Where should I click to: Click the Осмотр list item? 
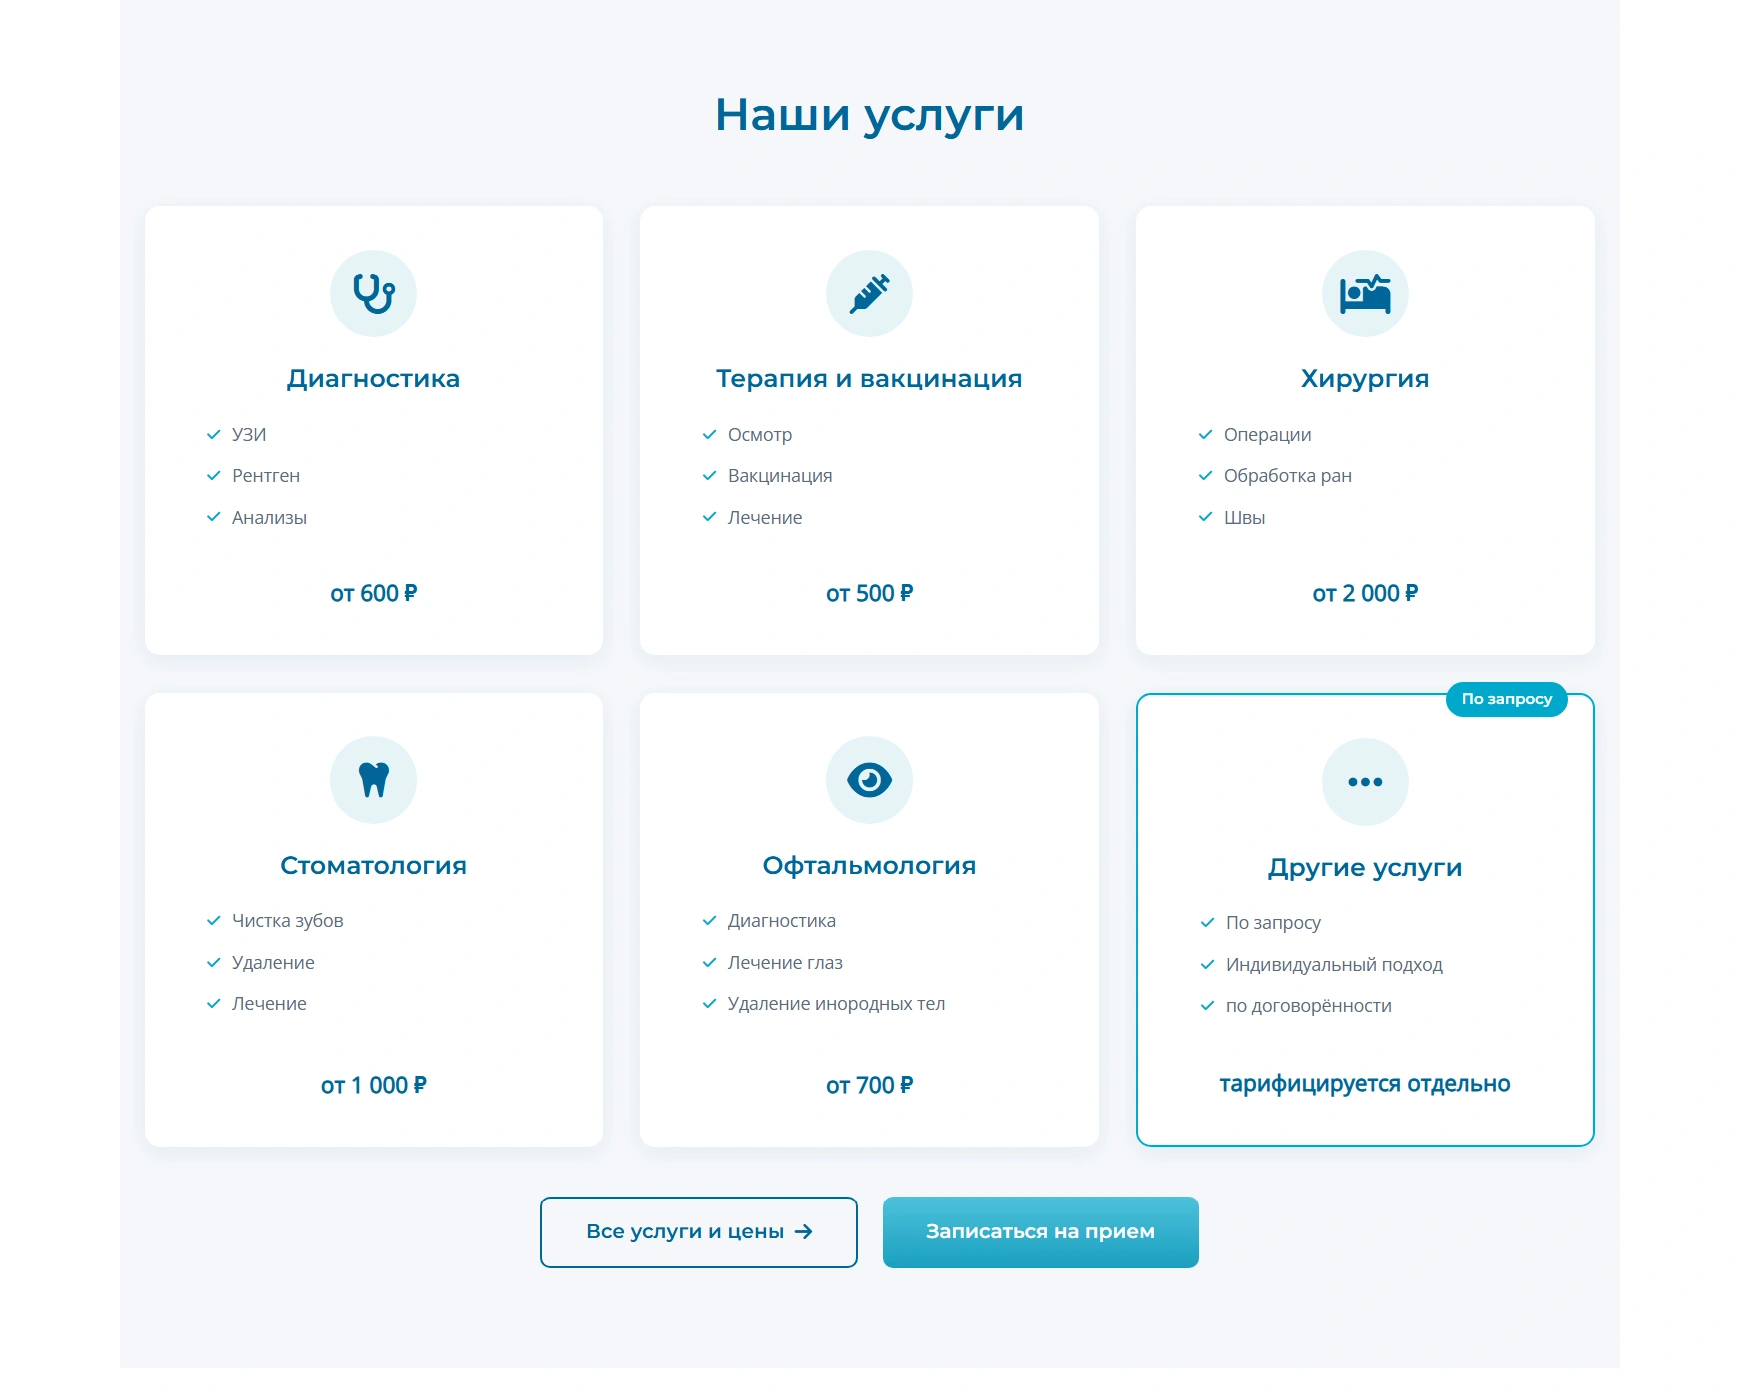click(760, 435)
